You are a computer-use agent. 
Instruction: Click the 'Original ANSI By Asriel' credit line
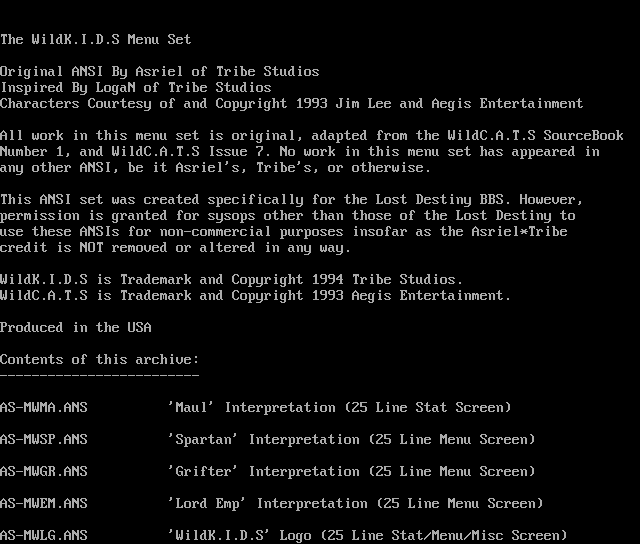[x=160, y=72]
